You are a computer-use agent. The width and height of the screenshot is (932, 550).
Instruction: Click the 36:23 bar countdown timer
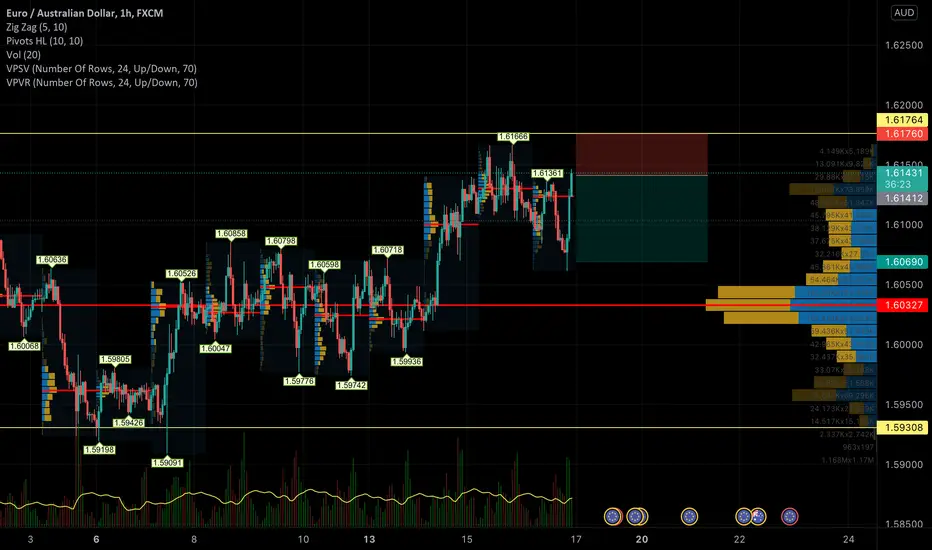(898, 185)
